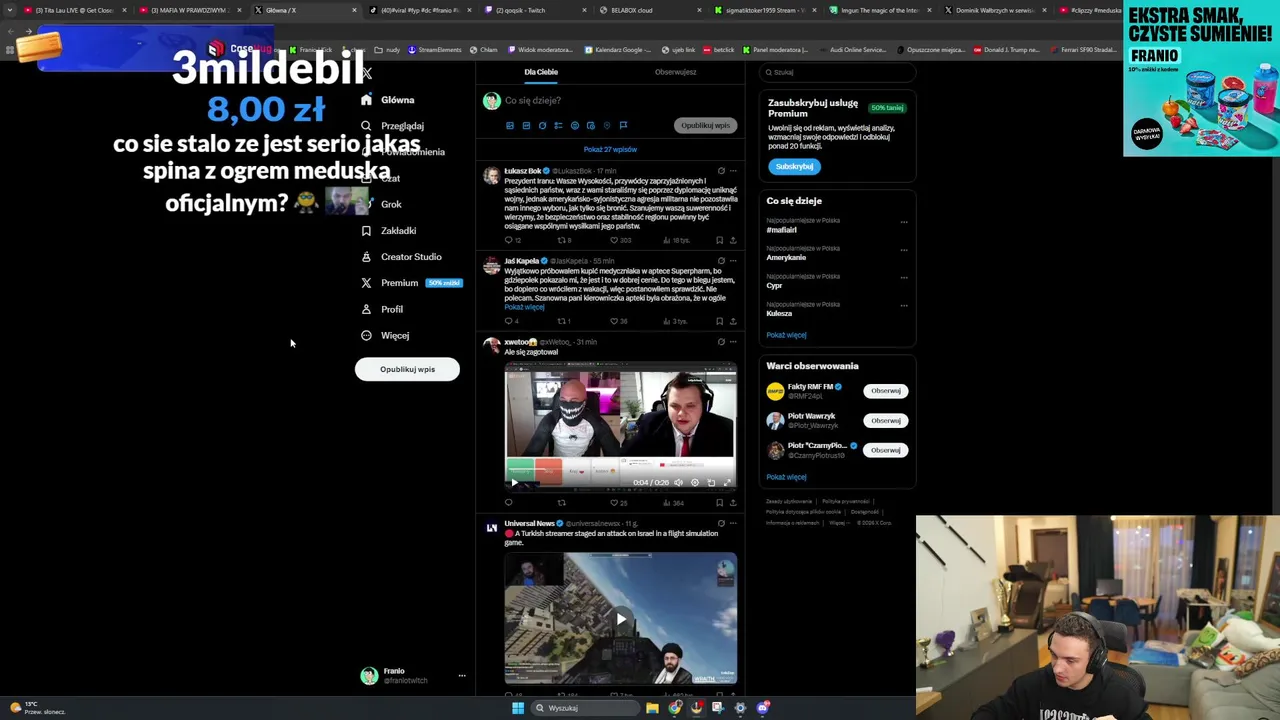Image resolution: width=1280 pixels, height=720 pixels.
Task: Play the Universal News flight video
Action: [621, 619]
